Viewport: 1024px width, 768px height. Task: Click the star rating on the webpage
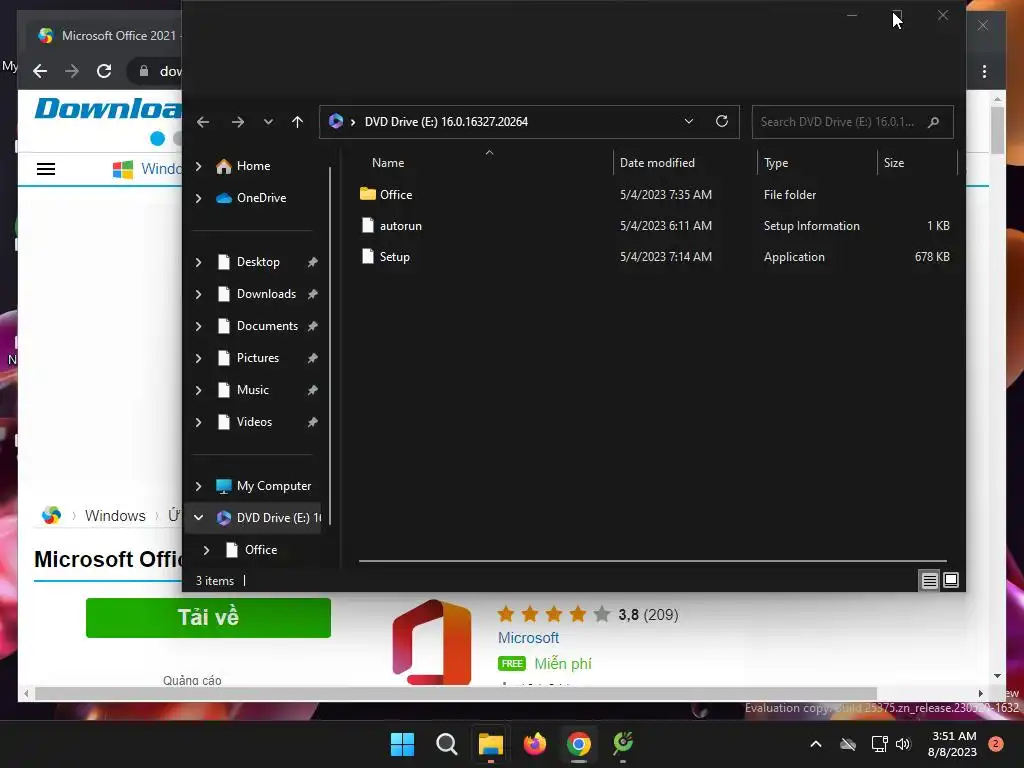554,615
